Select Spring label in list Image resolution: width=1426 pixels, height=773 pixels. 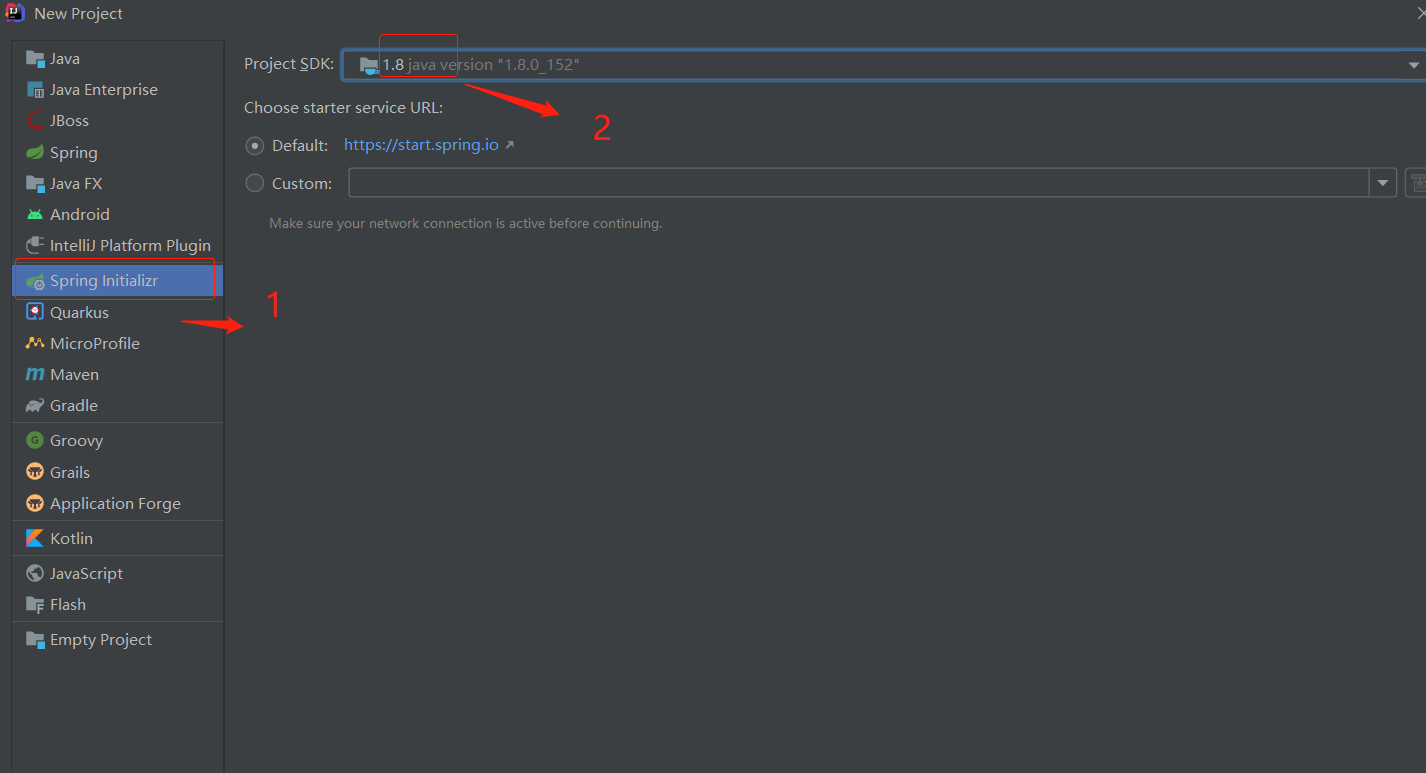74,153
